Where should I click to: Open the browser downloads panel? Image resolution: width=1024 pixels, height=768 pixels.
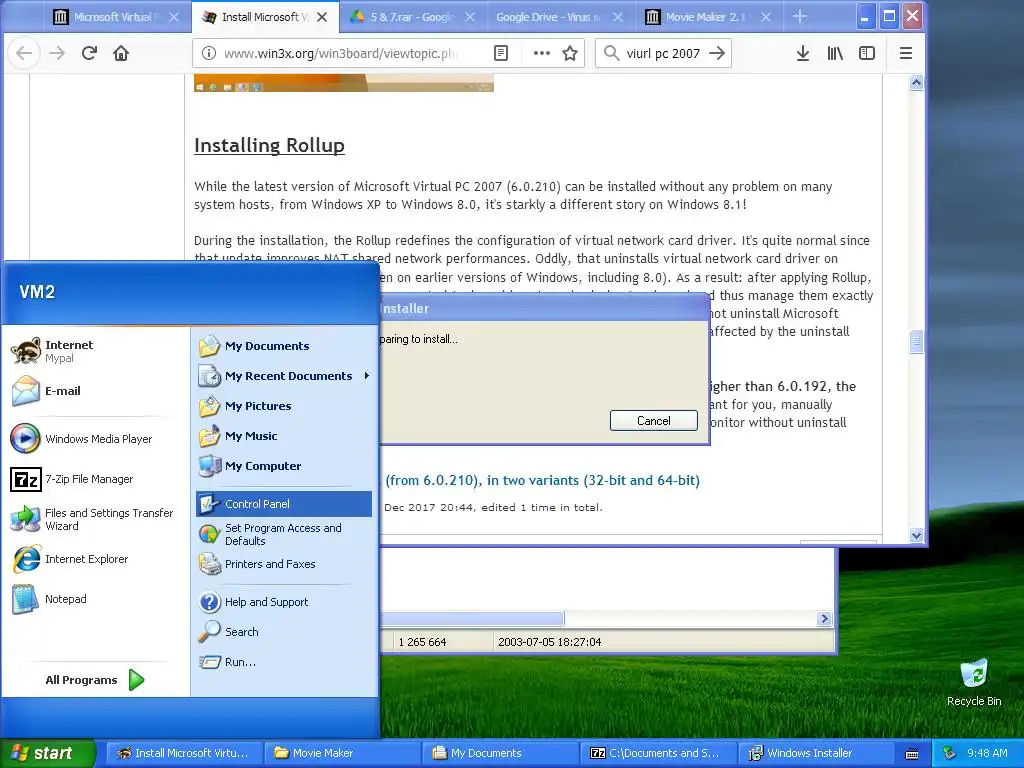(803, 53)
